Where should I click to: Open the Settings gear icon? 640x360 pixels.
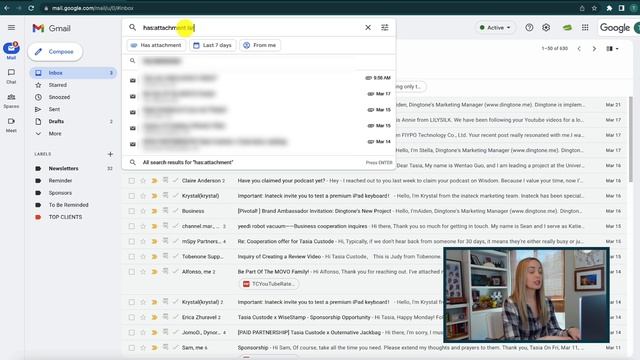pos(546,27)
